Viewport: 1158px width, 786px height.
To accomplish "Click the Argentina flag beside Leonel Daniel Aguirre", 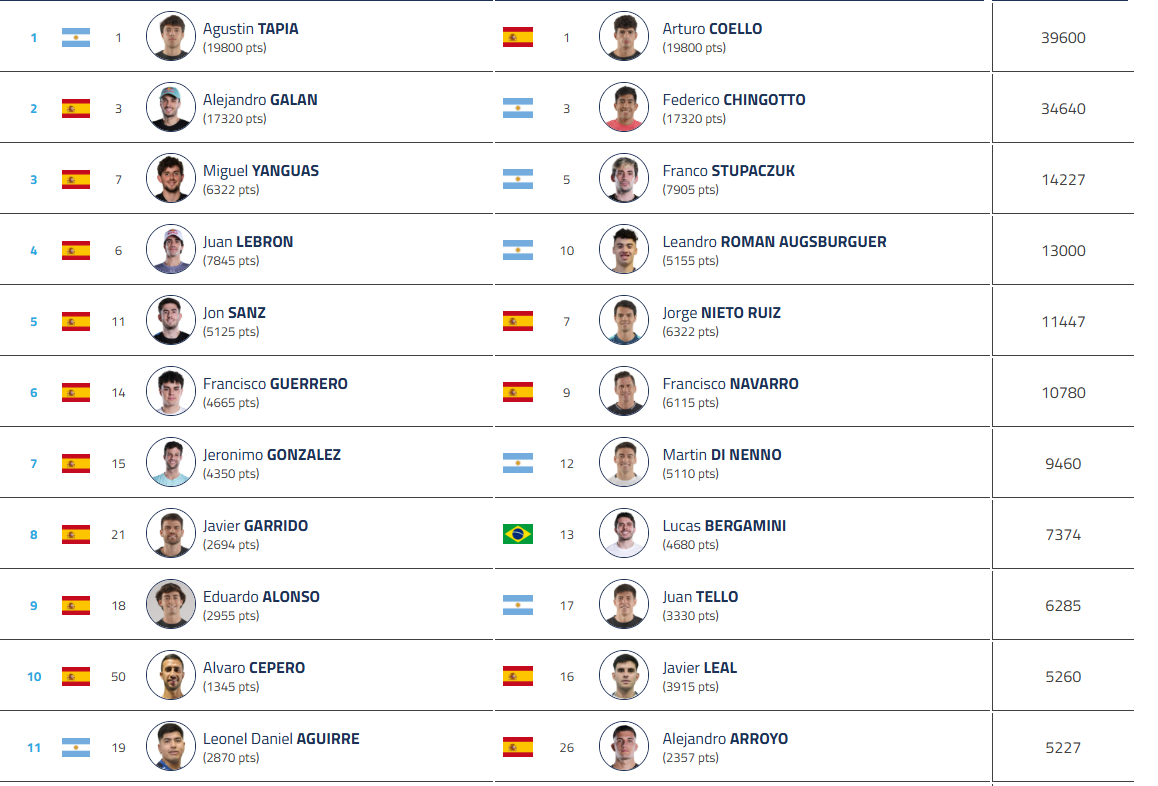I will [76, 747].
